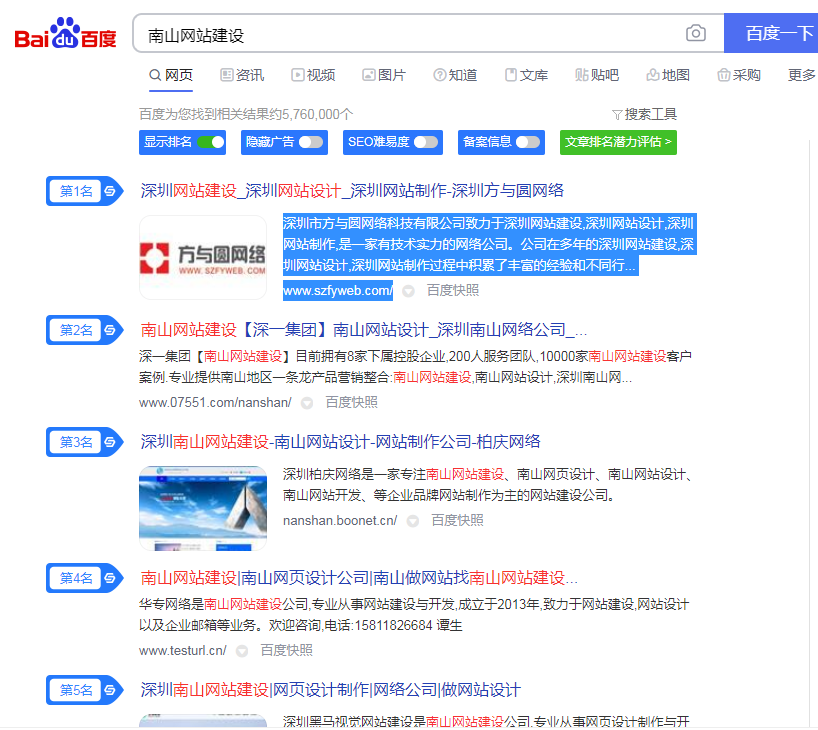
Task: Open result 南山网站建设【深一集团】
Action: click(364, 330)
